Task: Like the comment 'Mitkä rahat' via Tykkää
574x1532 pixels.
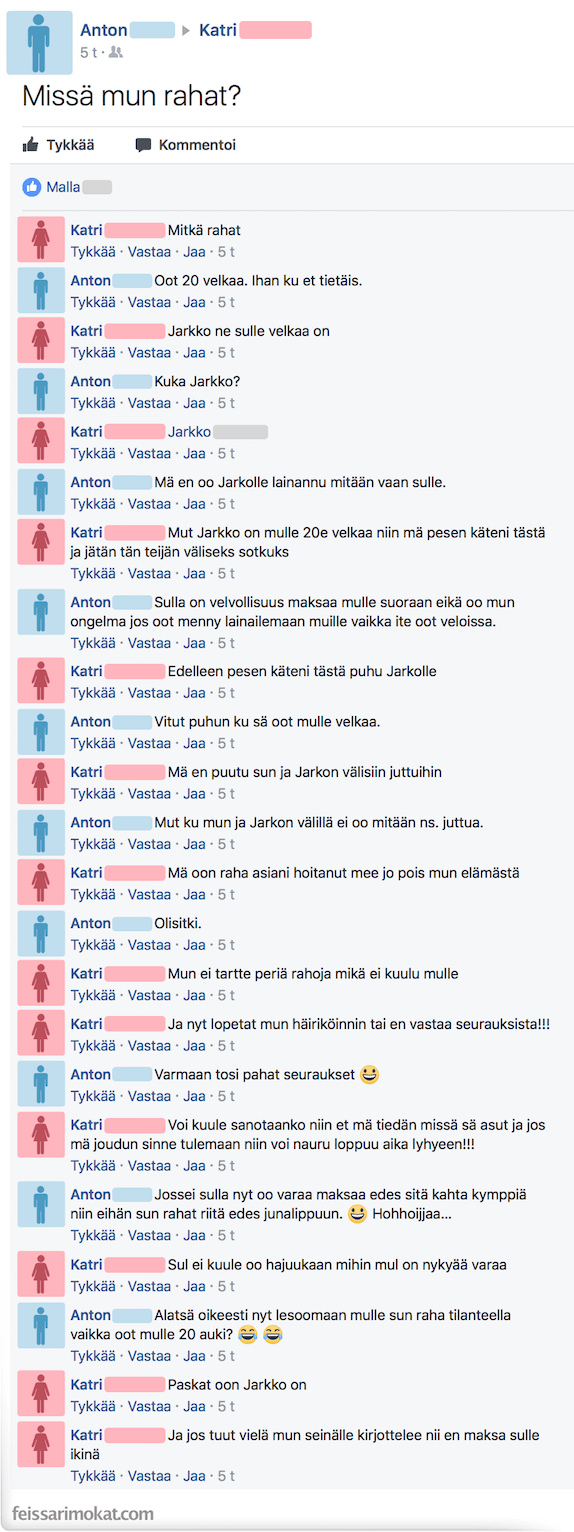Action: click(x=93, y=252)
